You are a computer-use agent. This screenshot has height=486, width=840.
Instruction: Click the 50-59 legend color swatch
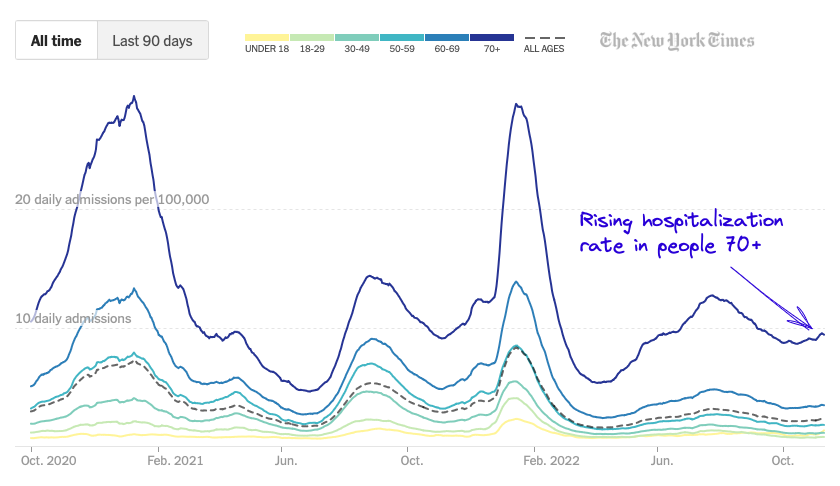(x=402, y=38)
